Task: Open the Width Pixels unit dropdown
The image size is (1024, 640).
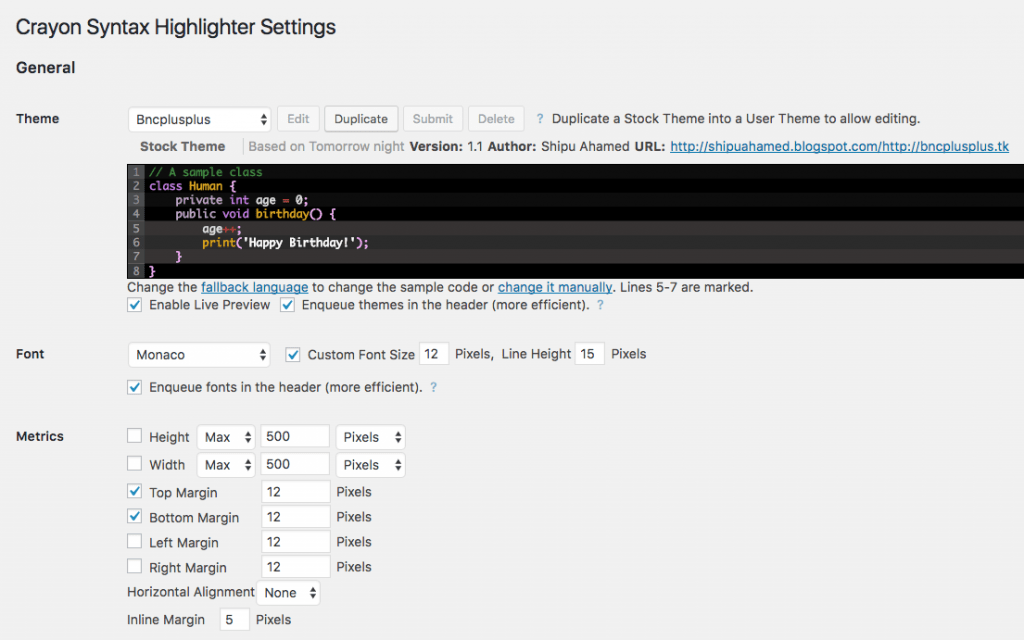Action: pos(370,465)
